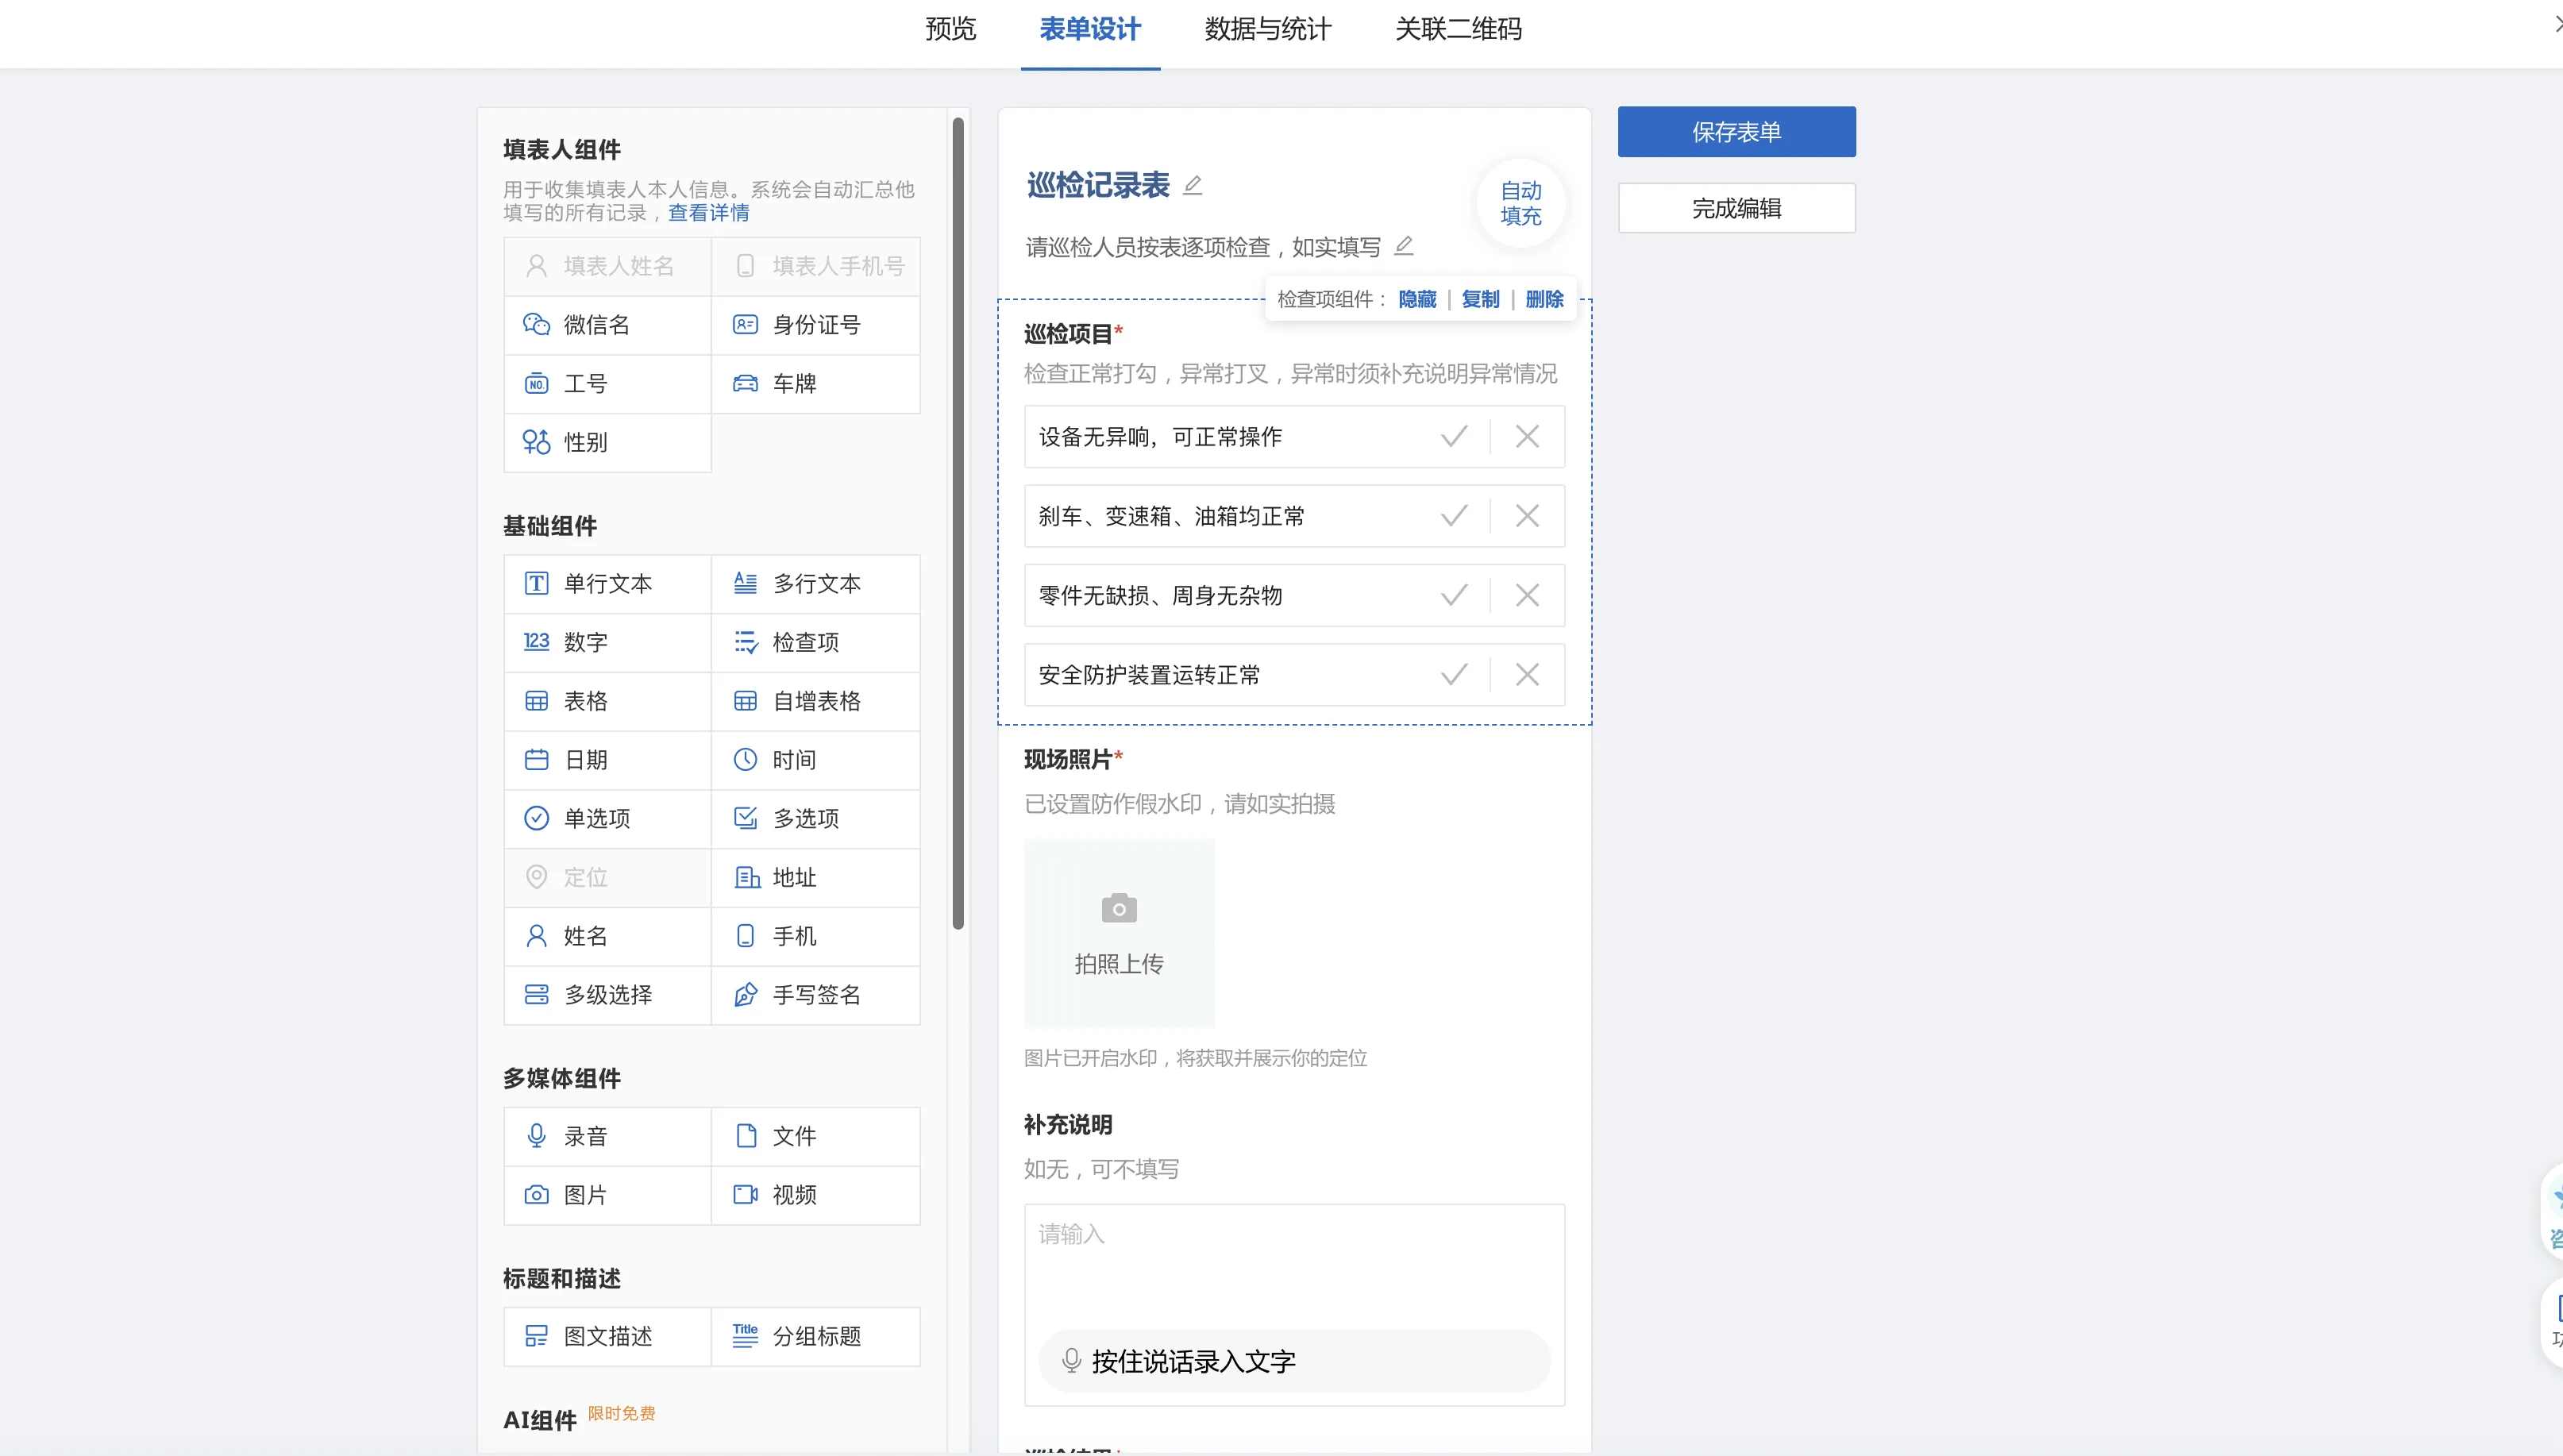The height and width of the screenshot is (1456, 2563).
Task: Add a 多级选择 component
Action: pyautogui.click(x=607, y=996)
